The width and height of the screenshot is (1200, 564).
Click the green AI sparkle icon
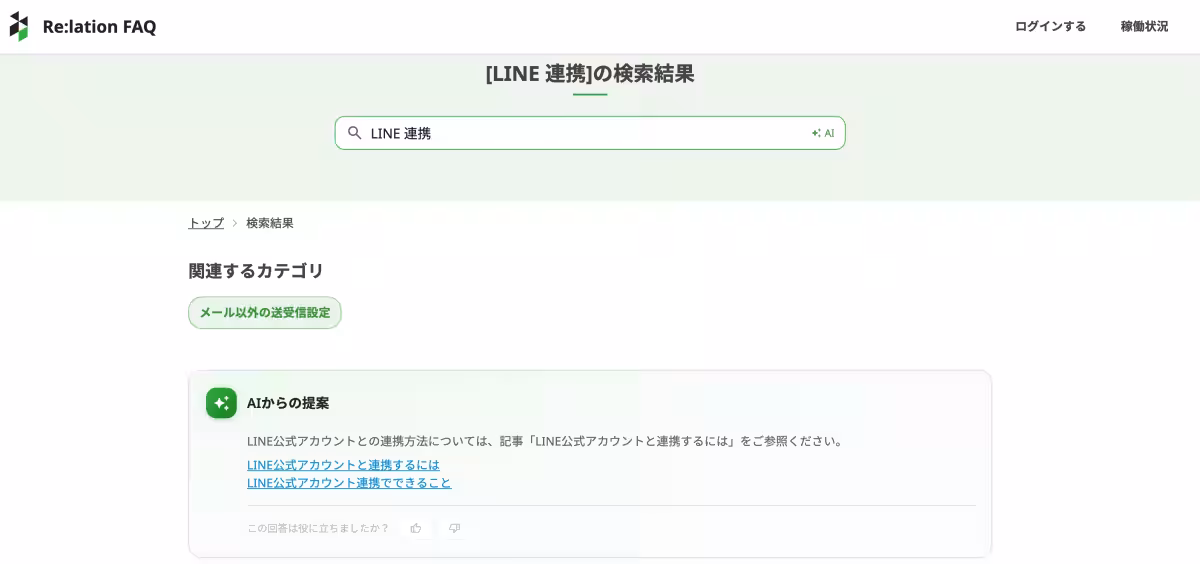(222, 403)
